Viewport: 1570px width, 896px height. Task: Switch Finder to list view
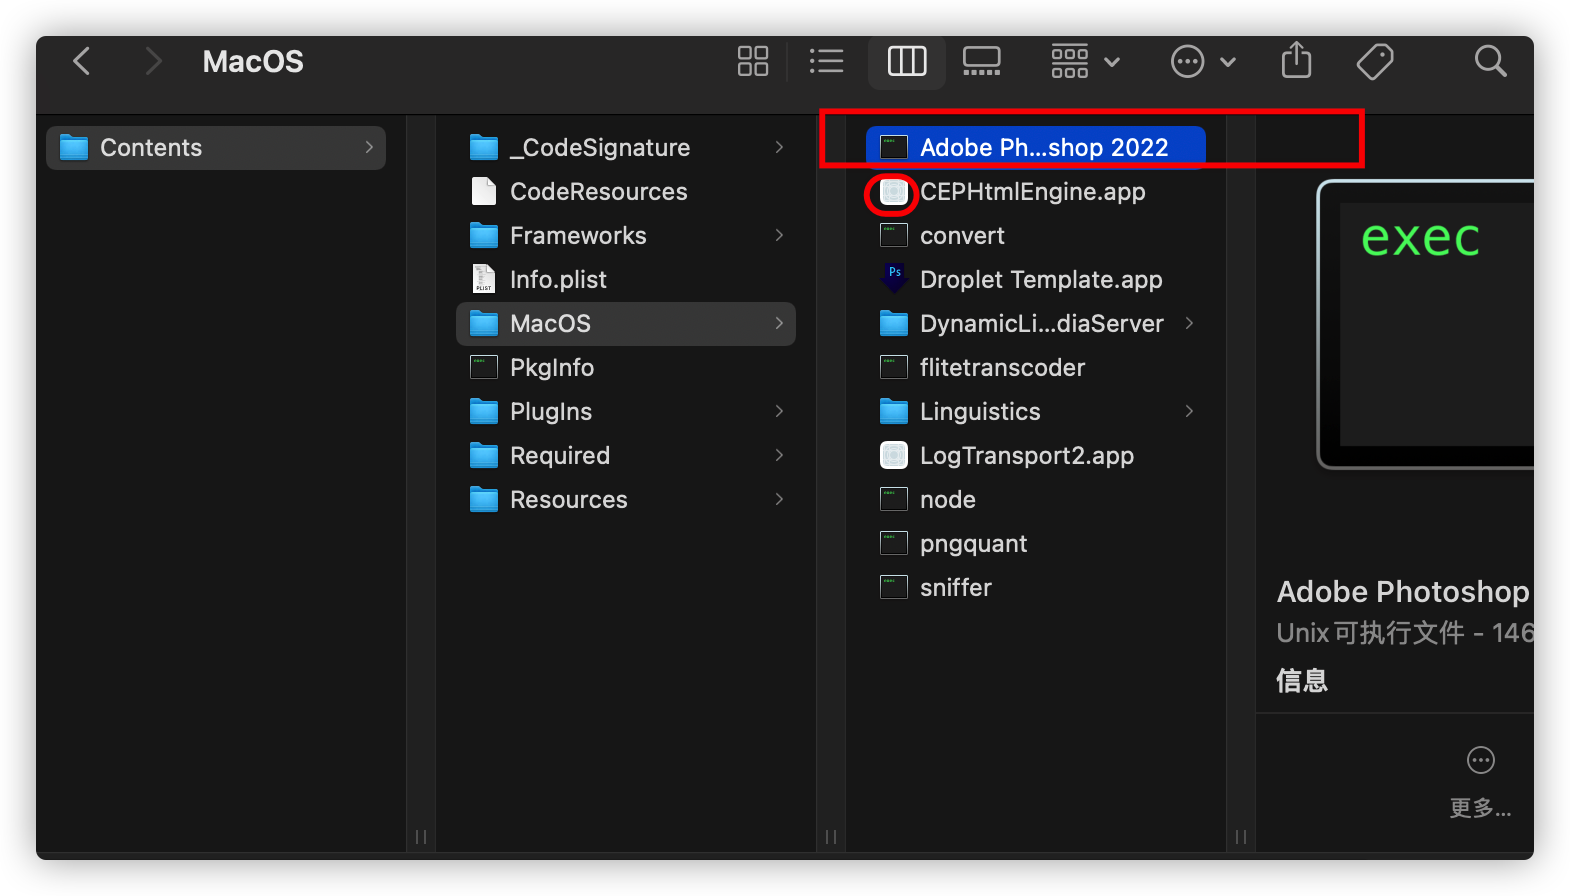click(827, 61)
